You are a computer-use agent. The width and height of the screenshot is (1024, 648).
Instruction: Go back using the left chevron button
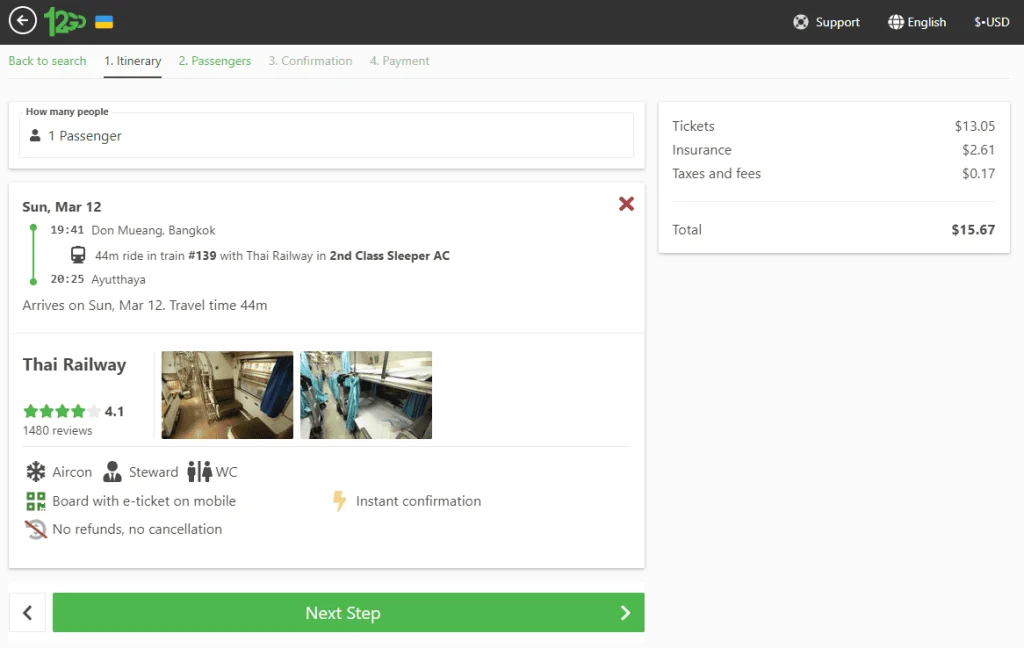click(x=27, y=613)
